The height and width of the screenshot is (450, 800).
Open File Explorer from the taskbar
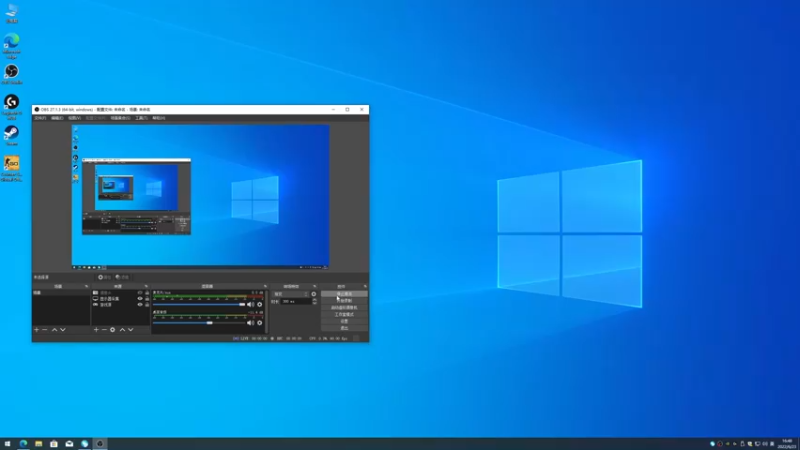38,444
